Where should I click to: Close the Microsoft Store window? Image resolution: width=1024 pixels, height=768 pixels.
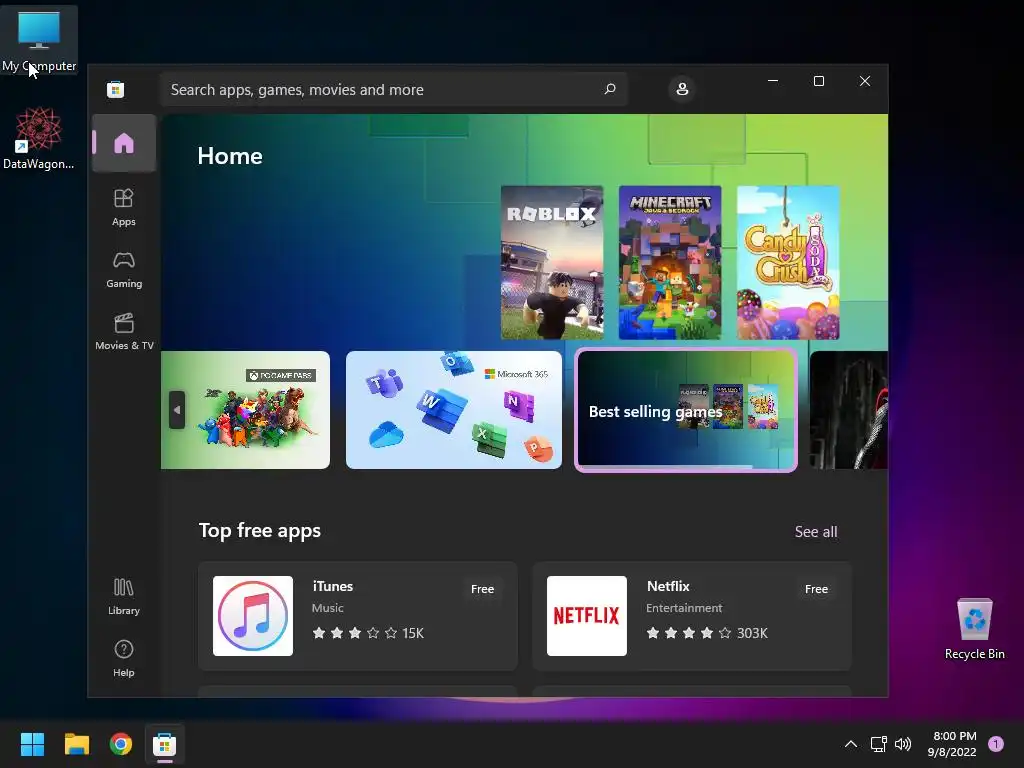click(865, 81)
